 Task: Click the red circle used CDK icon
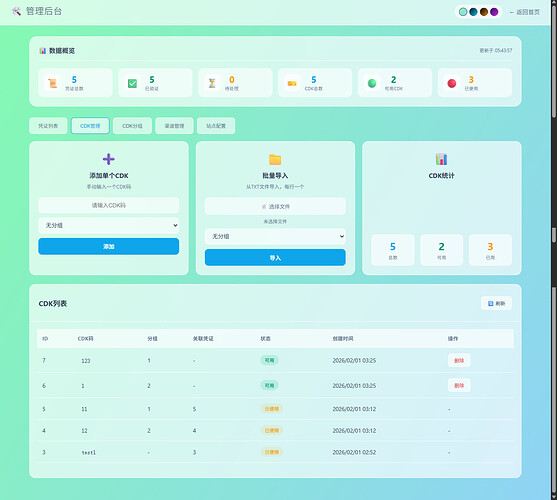tap(452, 83)
